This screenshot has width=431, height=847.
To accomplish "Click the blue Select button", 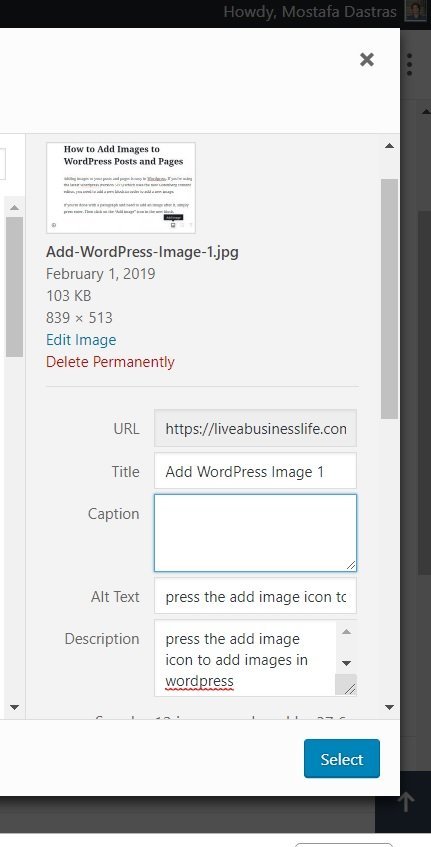I will (342, 759).
